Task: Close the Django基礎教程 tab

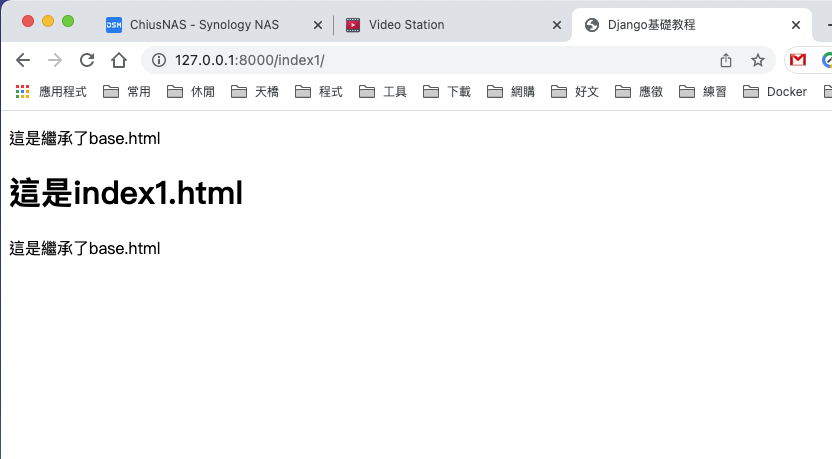Action: tap(795, 25)
